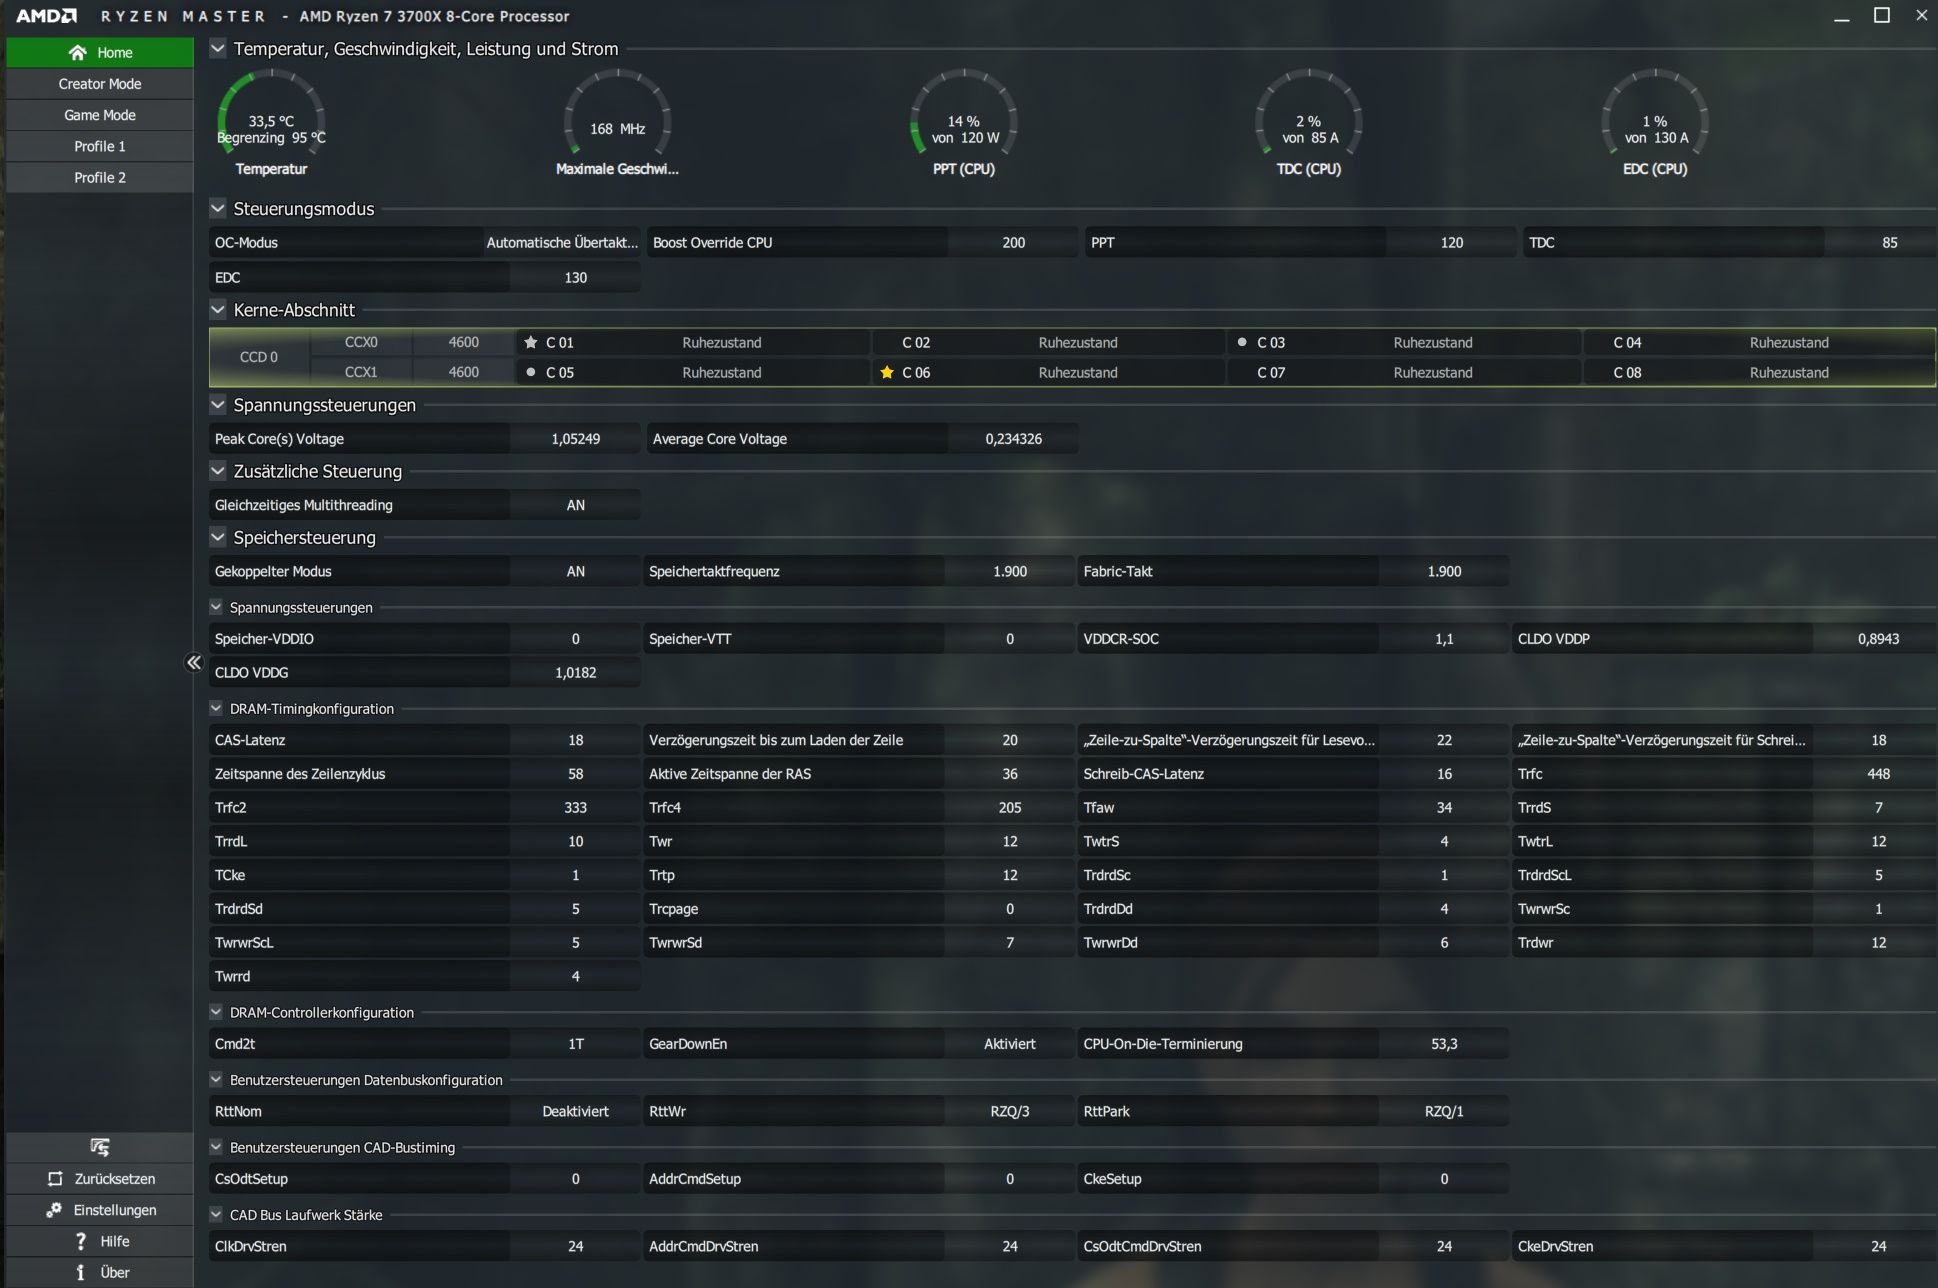Click the import/export profile icon in sidebar
The image size is (1938, 1288).
tap(99, 1147)
